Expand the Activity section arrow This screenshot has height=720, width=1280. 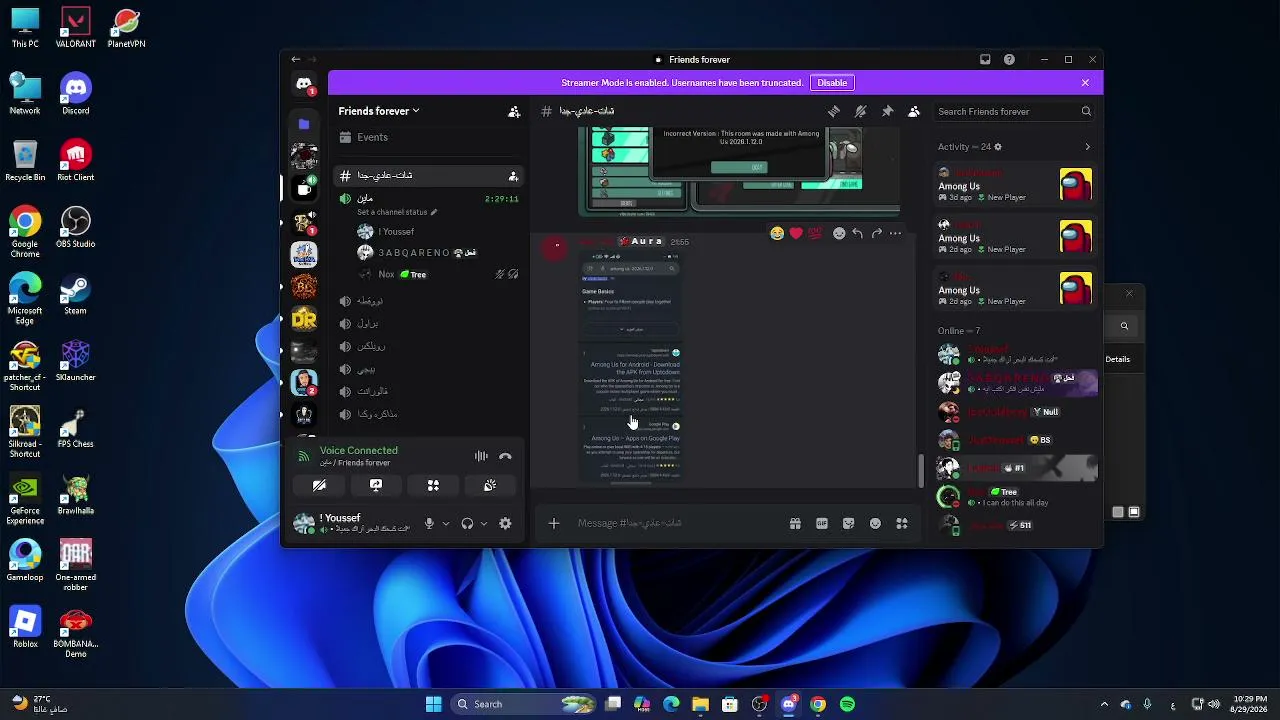1088,147
